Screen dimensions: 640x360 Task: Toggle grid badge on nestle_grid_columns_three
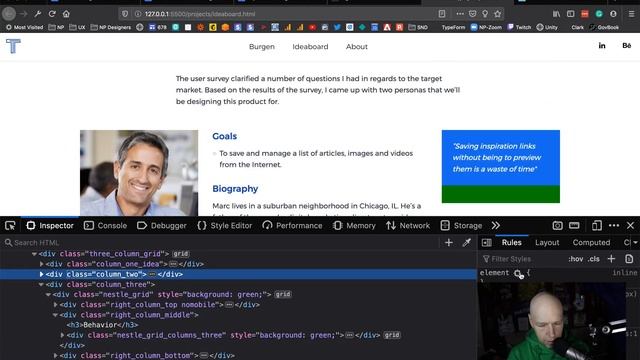click(391, 335)
